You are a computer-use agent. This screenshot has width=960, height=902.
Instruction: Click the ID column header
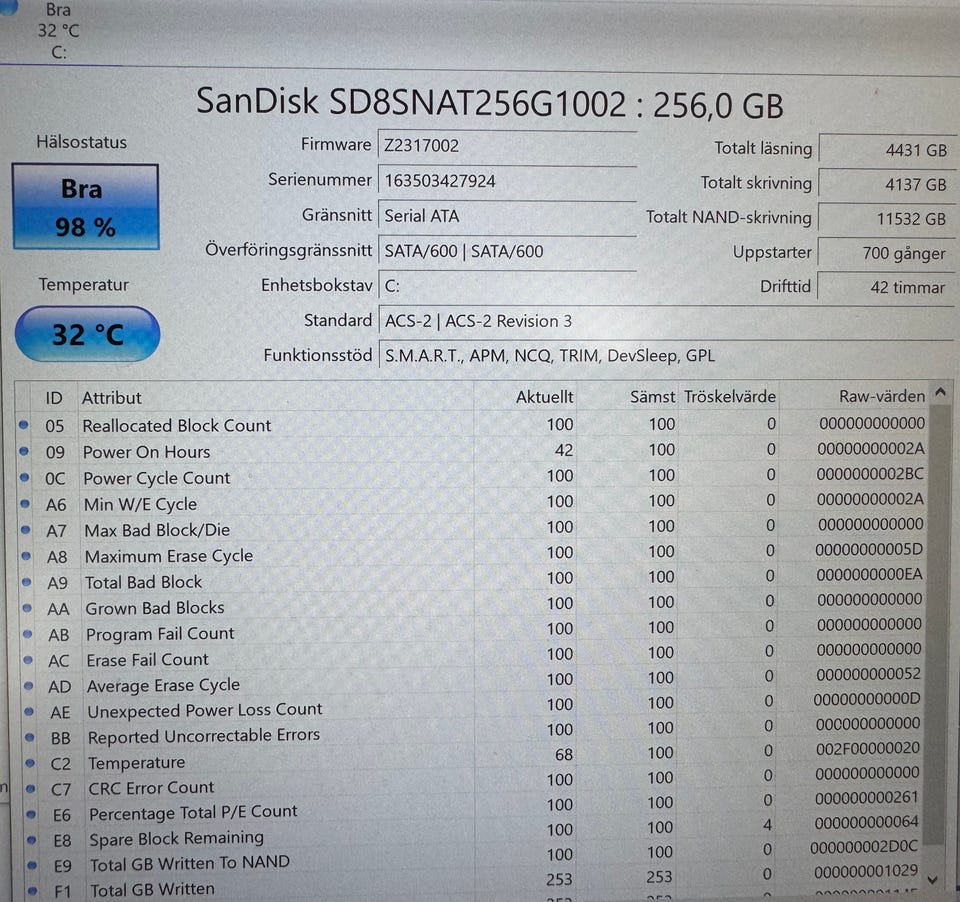click(54, 399)
